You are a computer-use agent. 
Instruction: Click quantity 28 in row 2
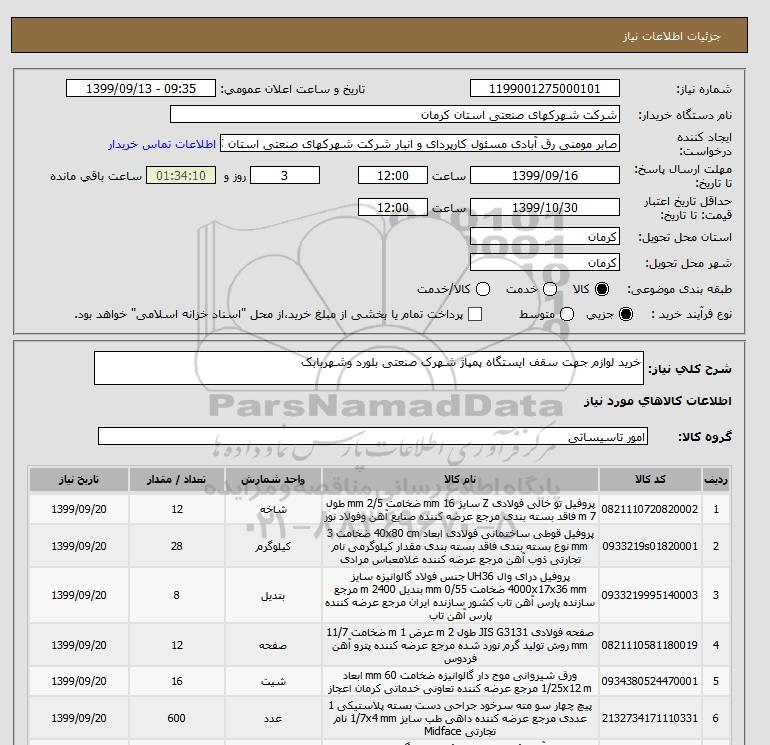click(177, 546)
